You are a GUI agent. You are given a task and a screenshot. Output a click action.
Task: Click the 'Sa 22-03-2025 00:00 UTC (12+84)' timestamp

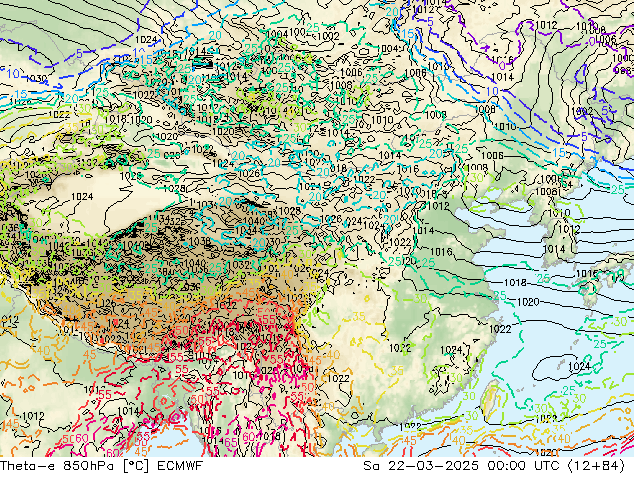click(494, 466)
